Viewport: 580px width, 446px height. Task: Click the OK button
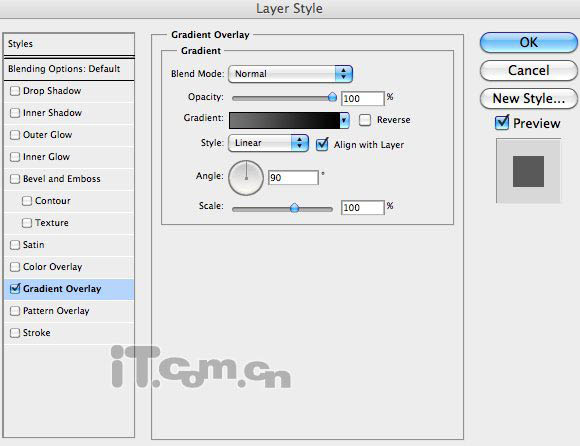pos(529,42)
